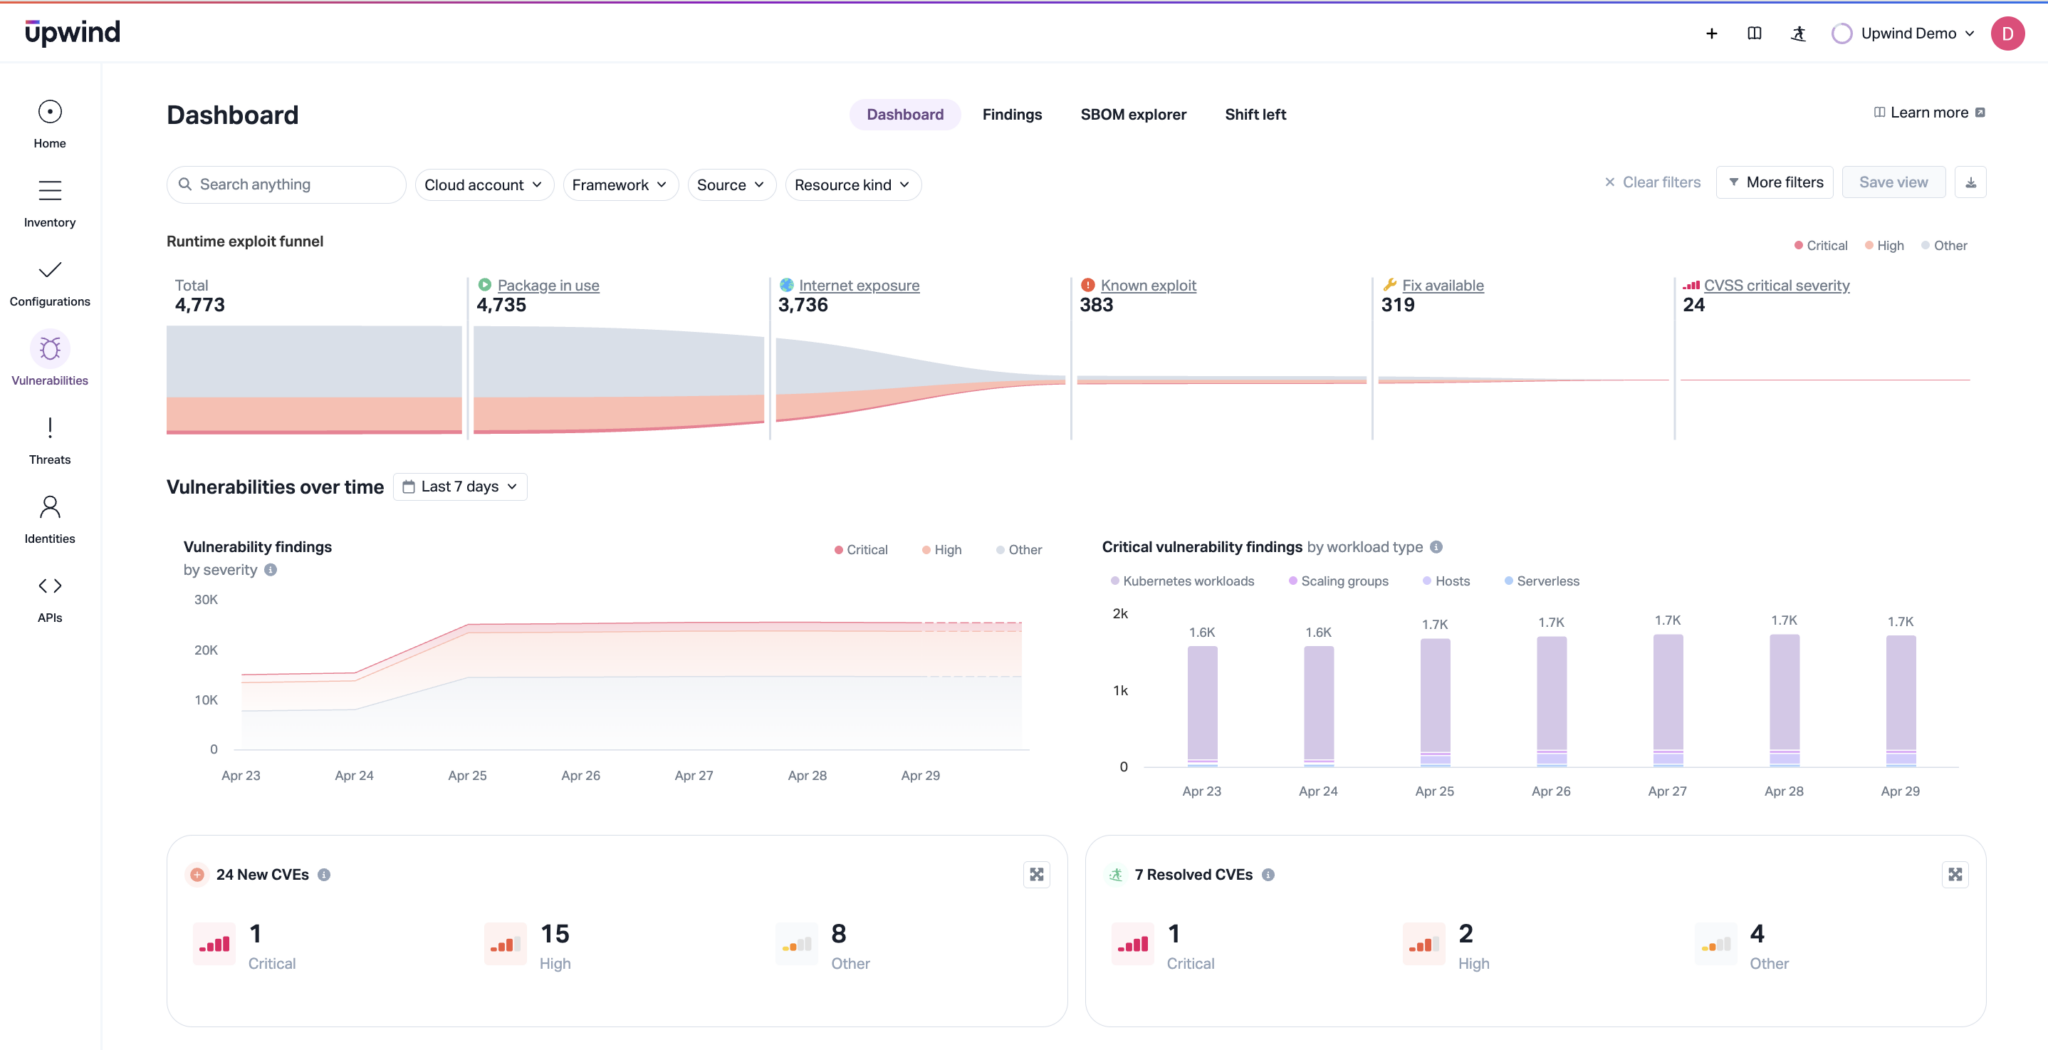This screenshot has width=2048, height=1050.
Task: Open Inventory from the sidebar
Action: coord(50,191)
